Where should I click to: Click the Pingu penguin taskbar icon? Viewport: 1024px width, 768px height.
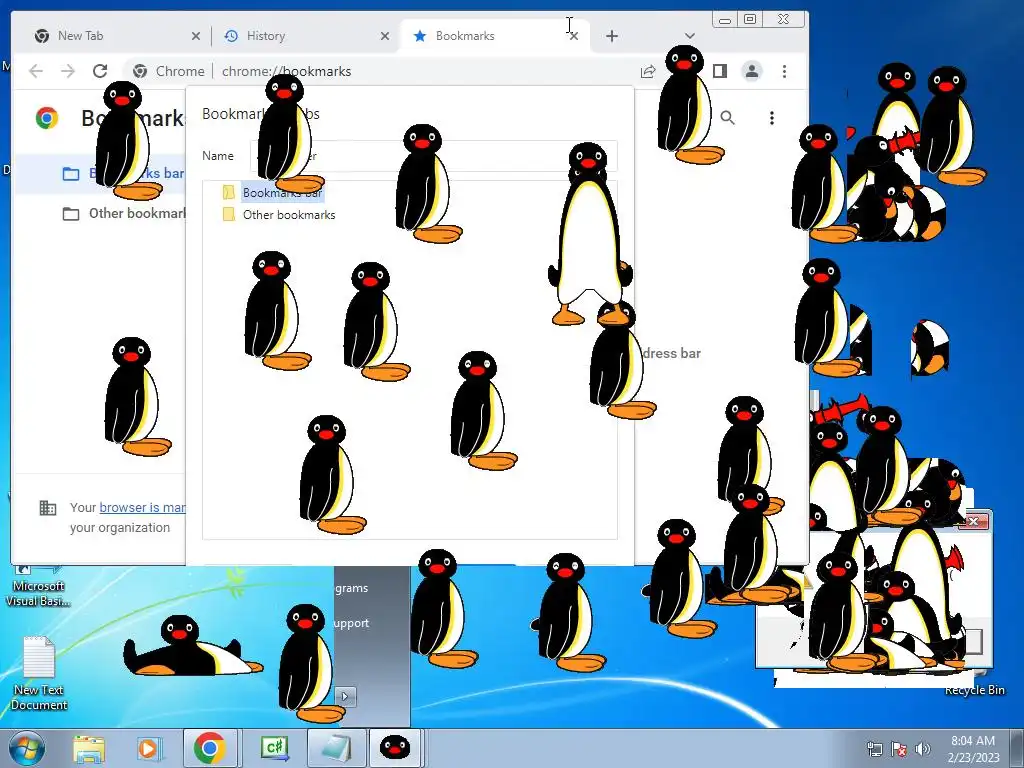395,748
